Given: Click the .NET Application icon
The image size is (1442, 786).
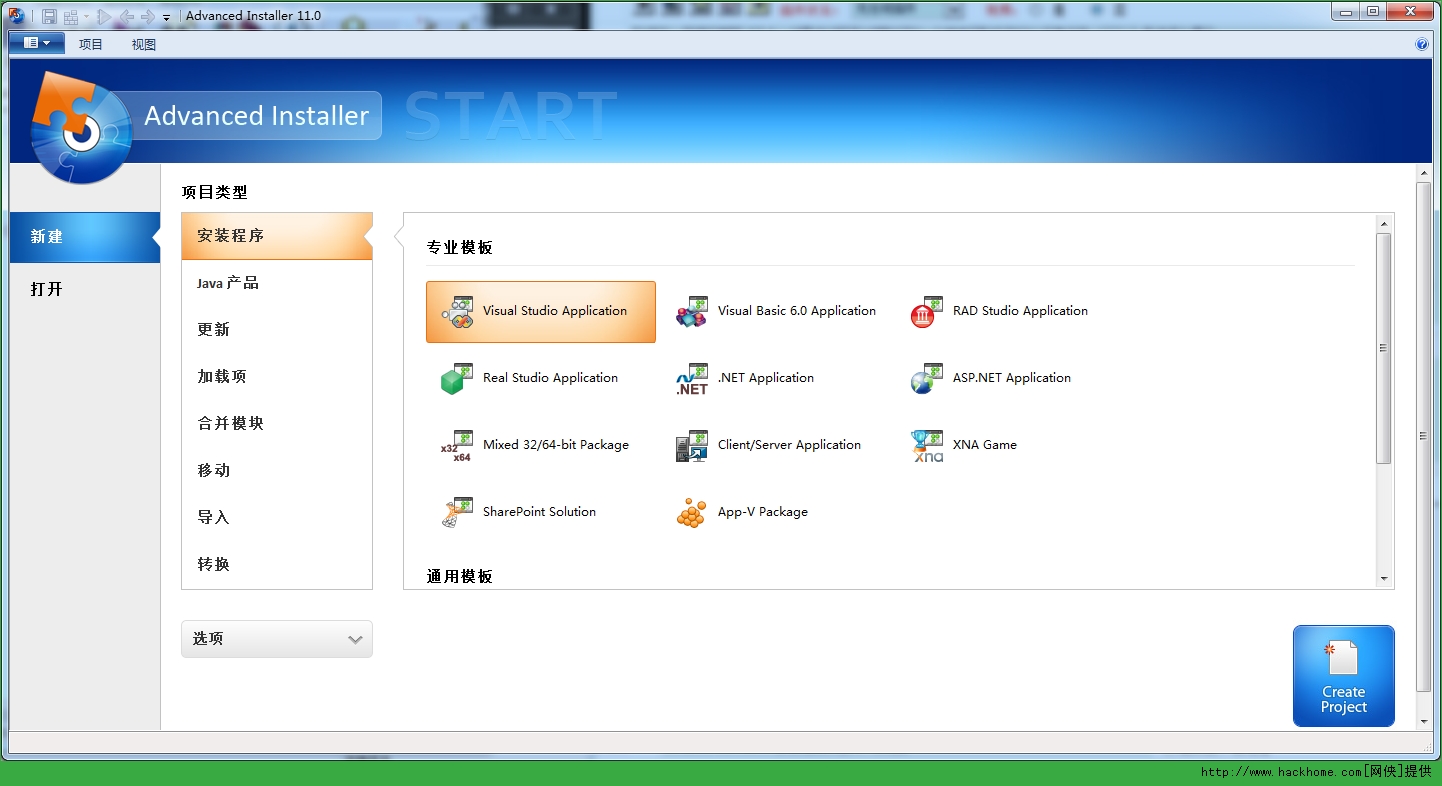Looking at the screenshot, I should pyautogui.click(x=692, y=379).
